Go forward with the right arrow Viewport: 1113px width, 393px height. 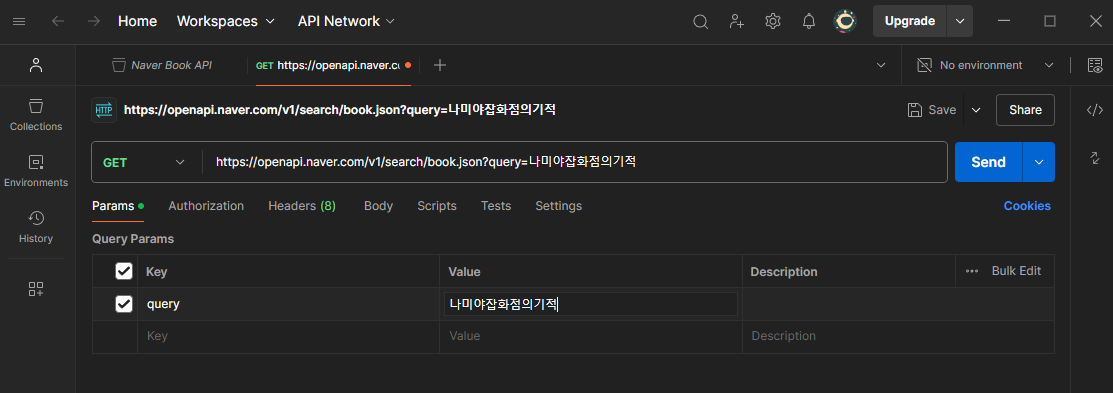(94, 21)
